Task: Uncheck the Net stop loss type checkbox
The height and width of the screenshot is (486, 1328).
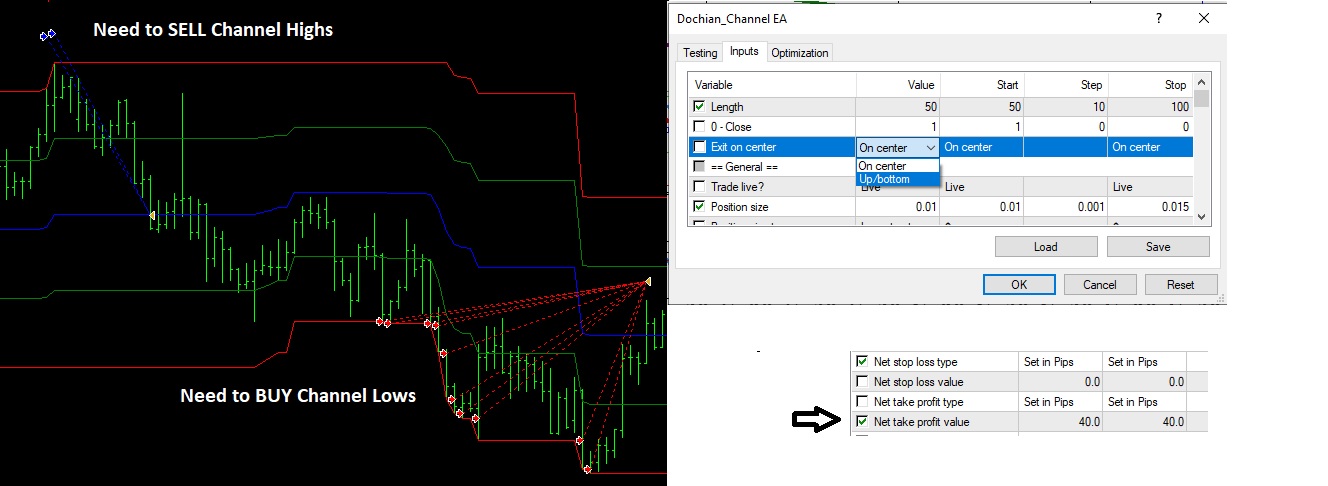Action: [x=862, y=362]
